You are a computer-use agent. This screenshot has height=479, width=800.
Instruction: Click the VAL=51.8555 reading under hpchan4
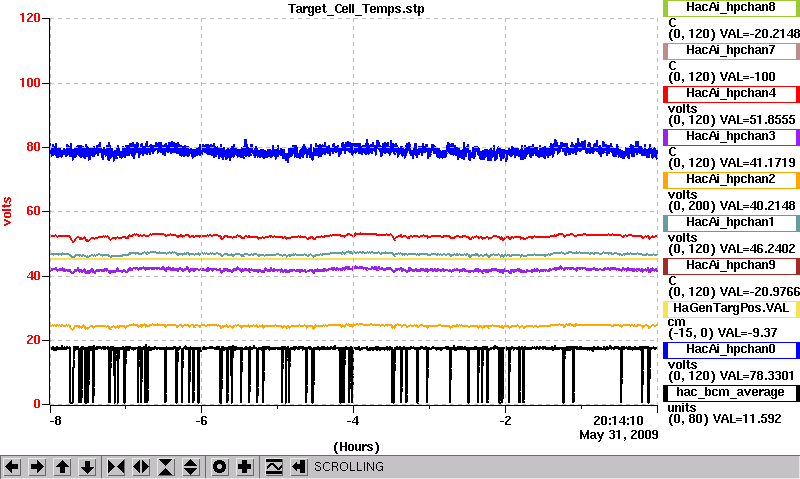pos(757,120)
